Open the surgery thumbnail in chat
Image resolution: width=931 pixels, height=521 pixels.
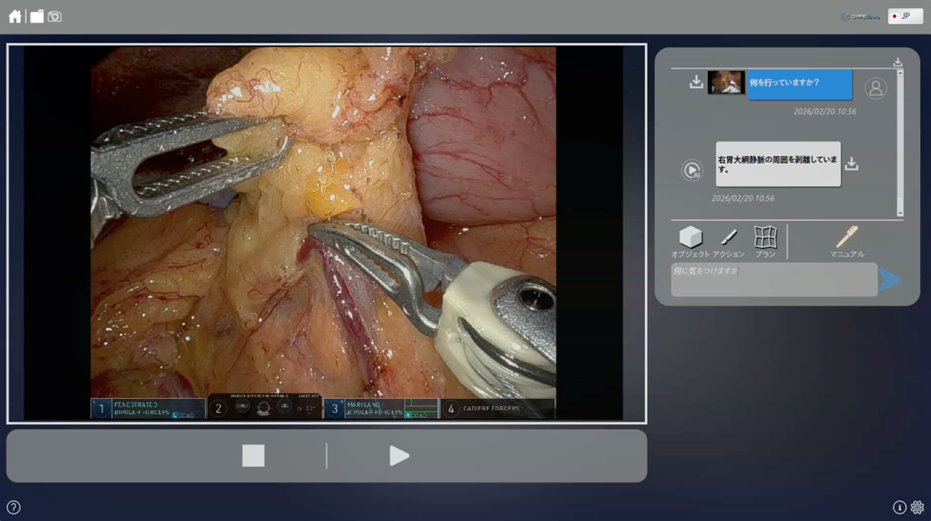point(726,82)
